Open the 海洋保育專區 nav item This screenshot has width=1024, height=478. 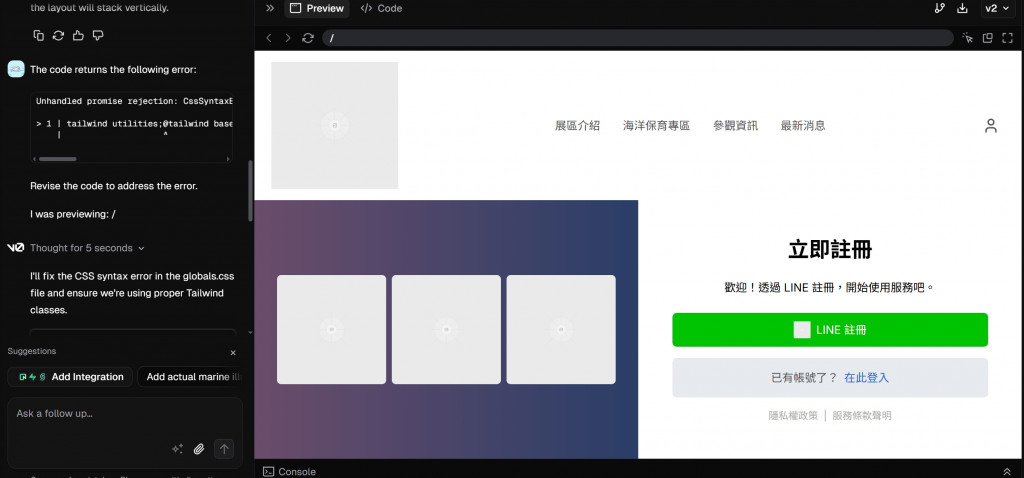click(656, 125)
